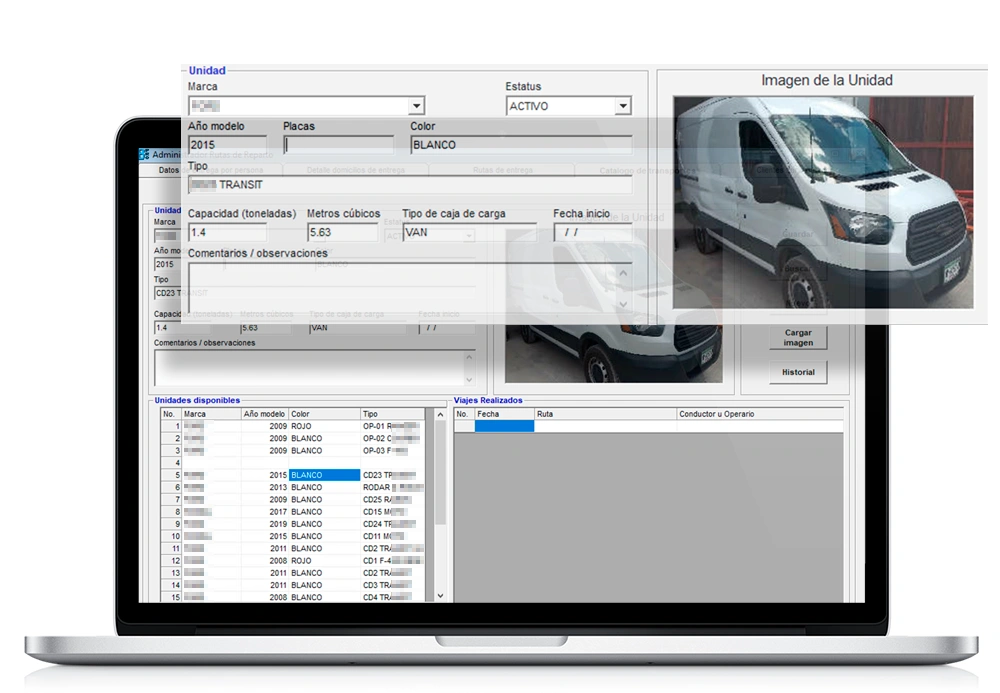
Task: Click the Marca column header in Unidades disponibles
Action: pyautogui.click(x=211, y=414)
